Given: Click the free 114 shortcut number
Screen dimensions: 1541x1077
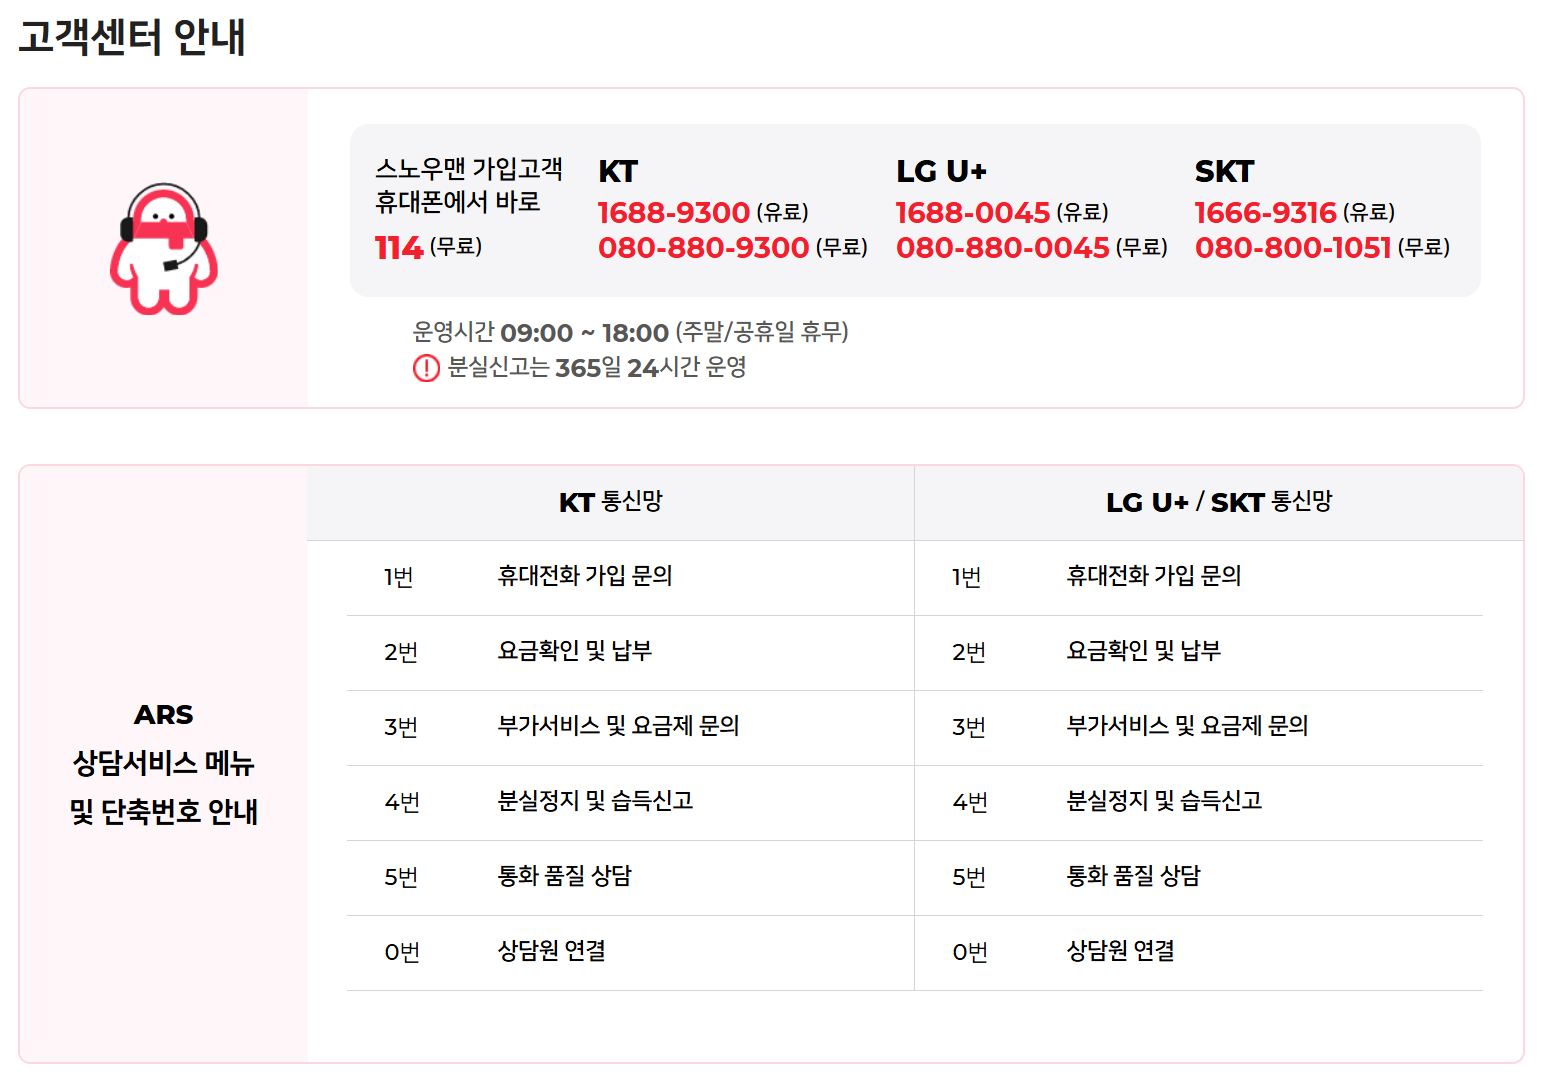Looking at the screenshot, I should tap(398, 247).
